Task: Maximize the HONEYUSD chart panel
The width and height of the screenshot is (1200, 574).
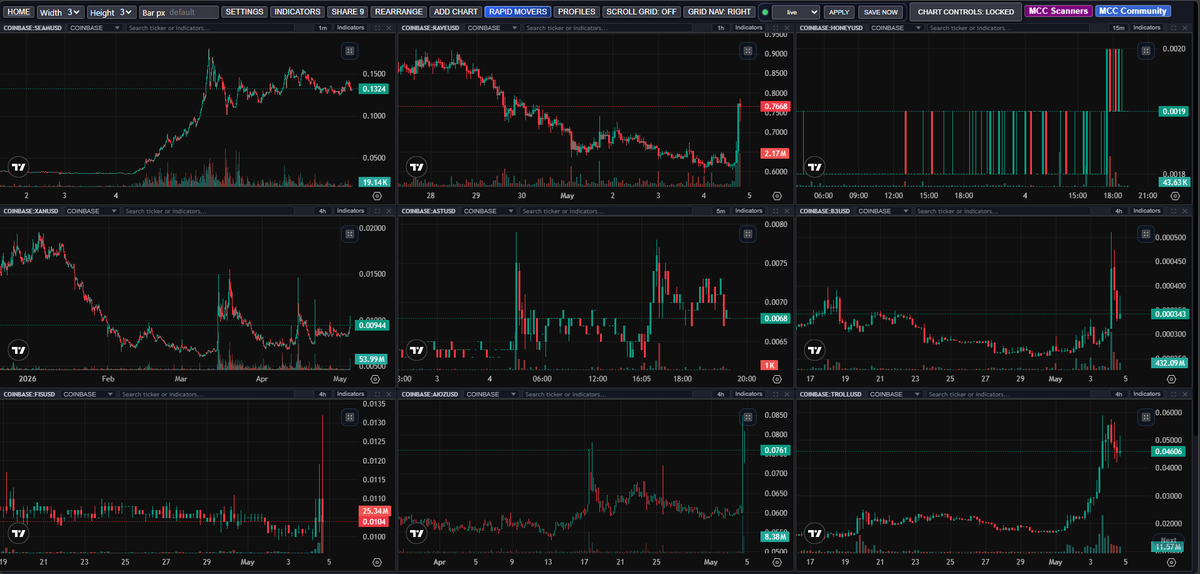Action: point(1174,28)
